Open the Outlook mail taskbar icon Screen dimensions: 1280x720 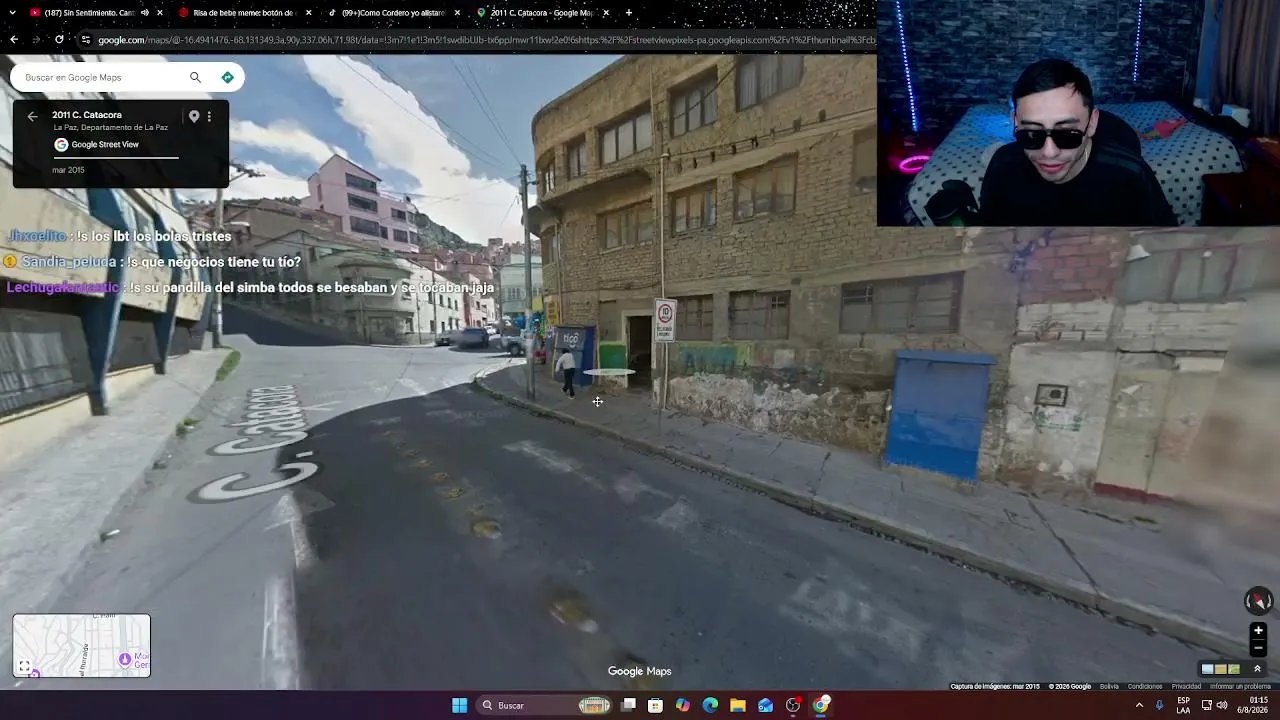[765, 705]
